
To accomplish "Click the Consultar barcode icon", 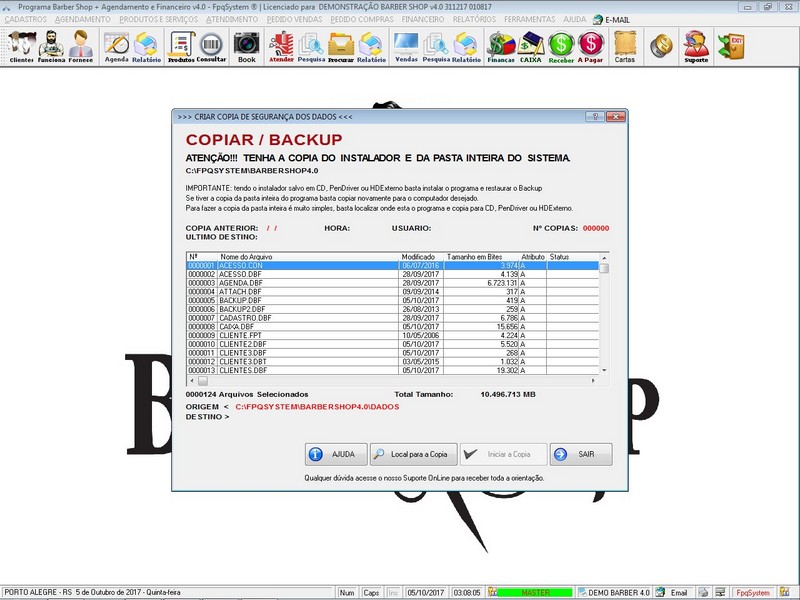I will 211,46.
